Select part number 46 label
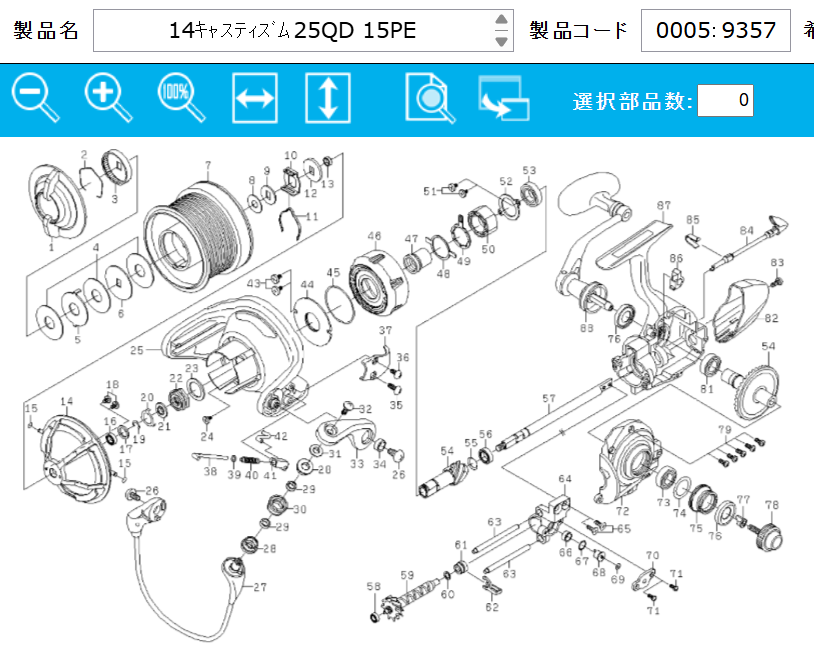Viewport: 814px width, 660px height. point(374,236)
